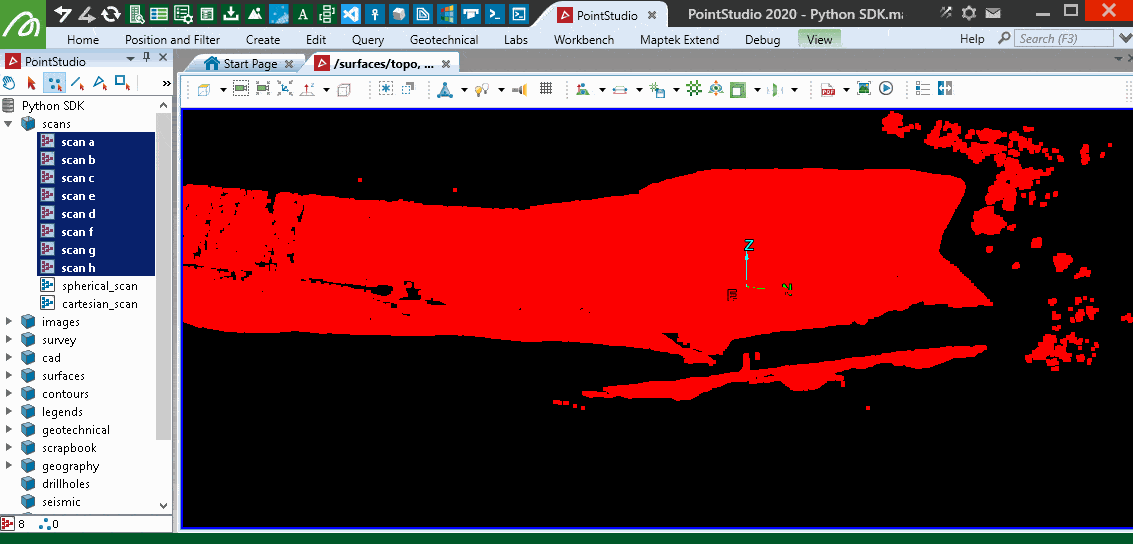1133x544 pixels.
Task: Click the blue play button in view toolbar
Action: click(x=886, y=89)
